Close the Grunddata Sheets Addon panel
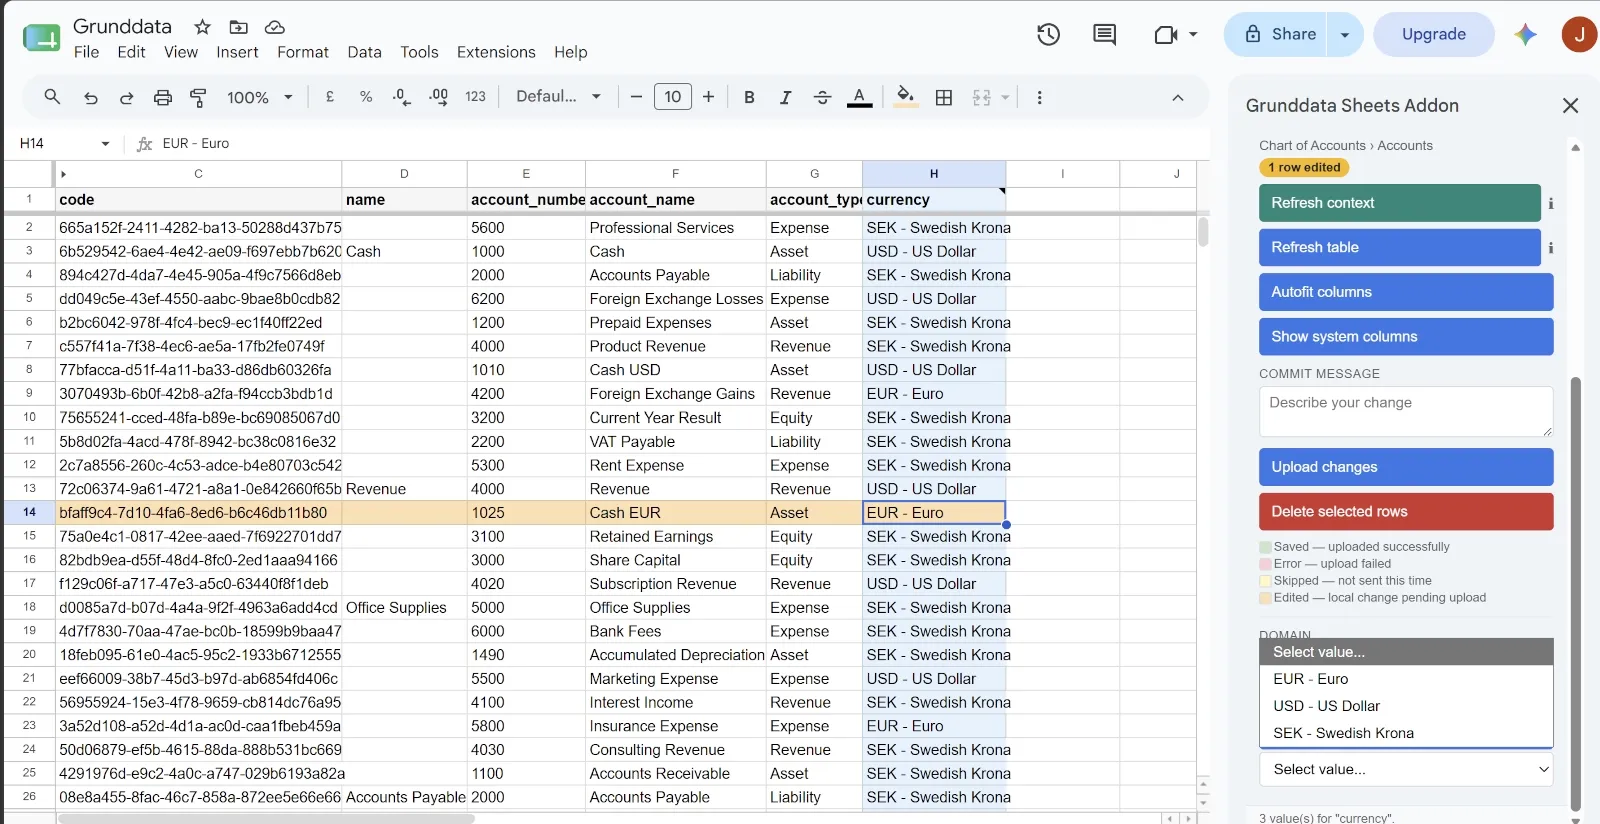The image size is (1600, 824). coord(1571,105)
